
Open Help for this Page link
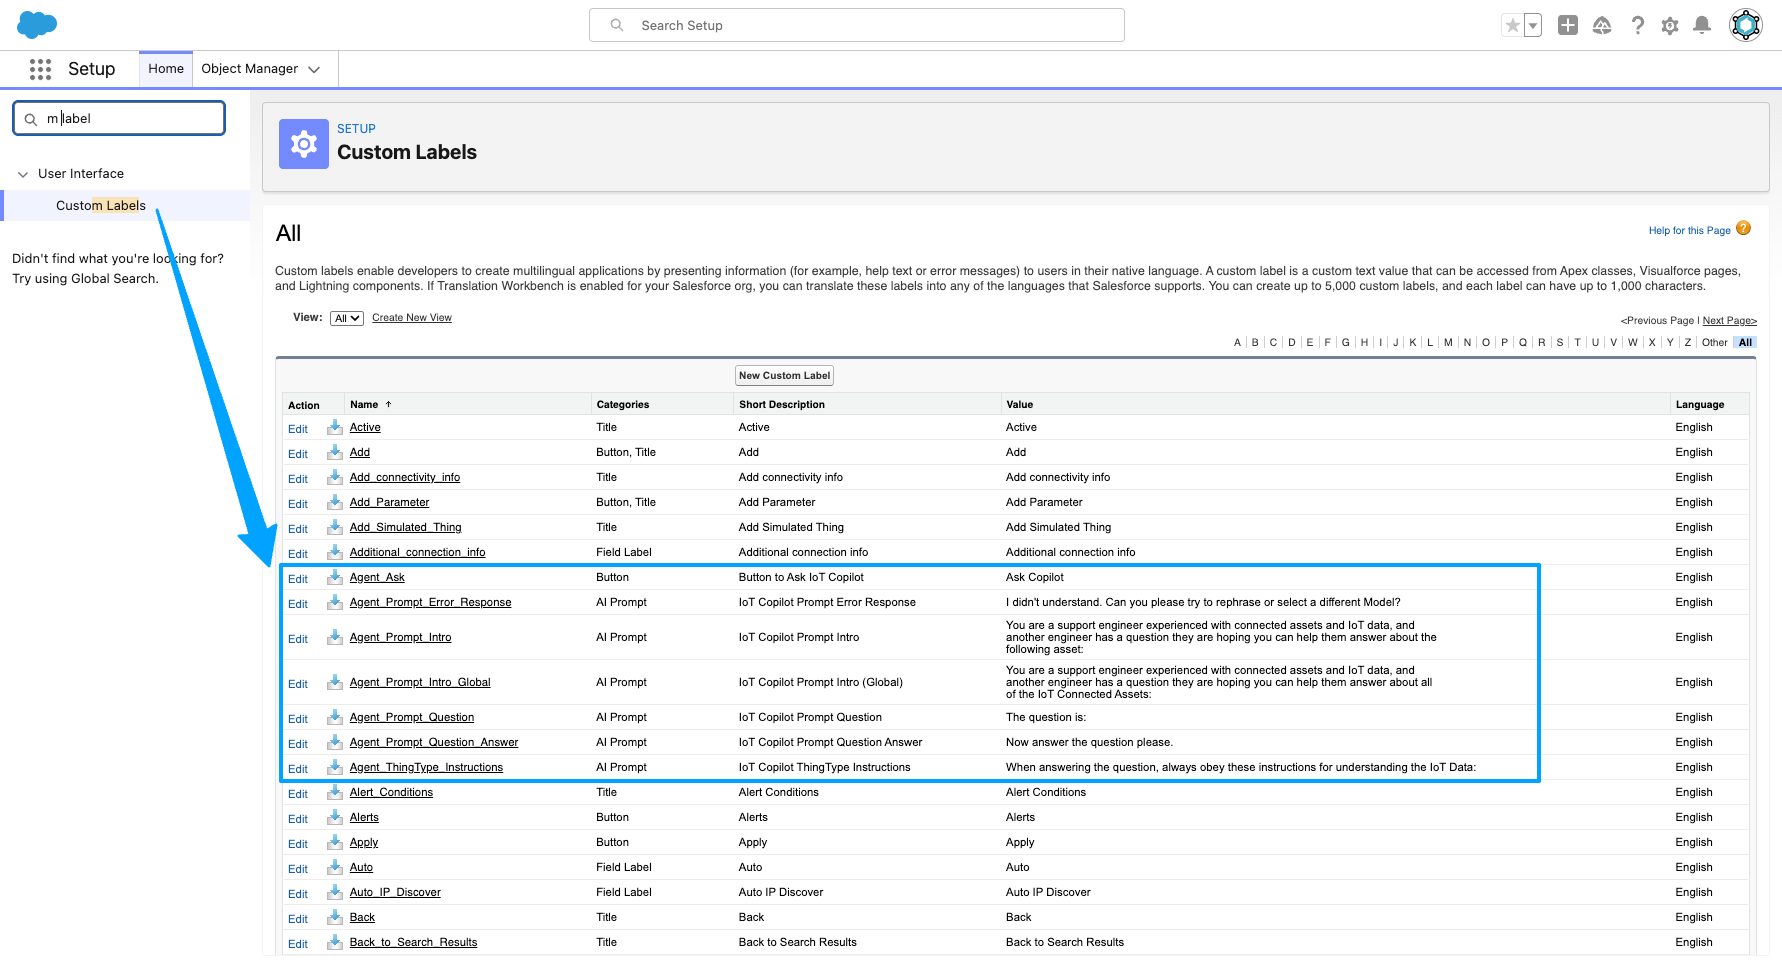click(x=1690, y=230)
